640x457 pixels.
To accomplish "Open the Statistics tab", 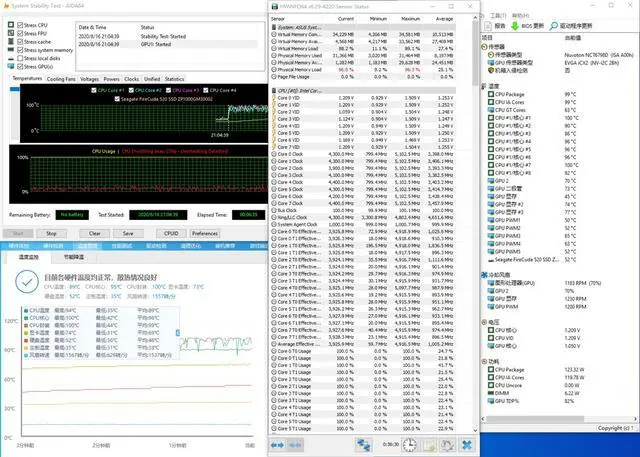I will coord(174,79).
